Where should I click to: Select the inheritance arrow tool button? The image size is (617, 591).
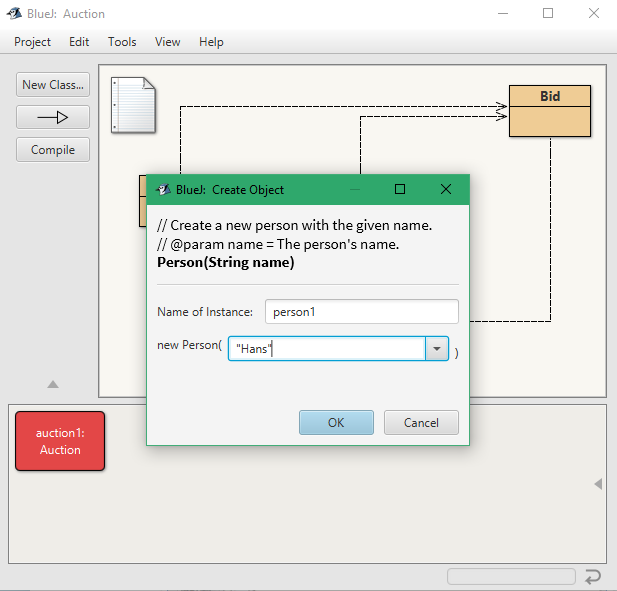[x=53, y=117]
